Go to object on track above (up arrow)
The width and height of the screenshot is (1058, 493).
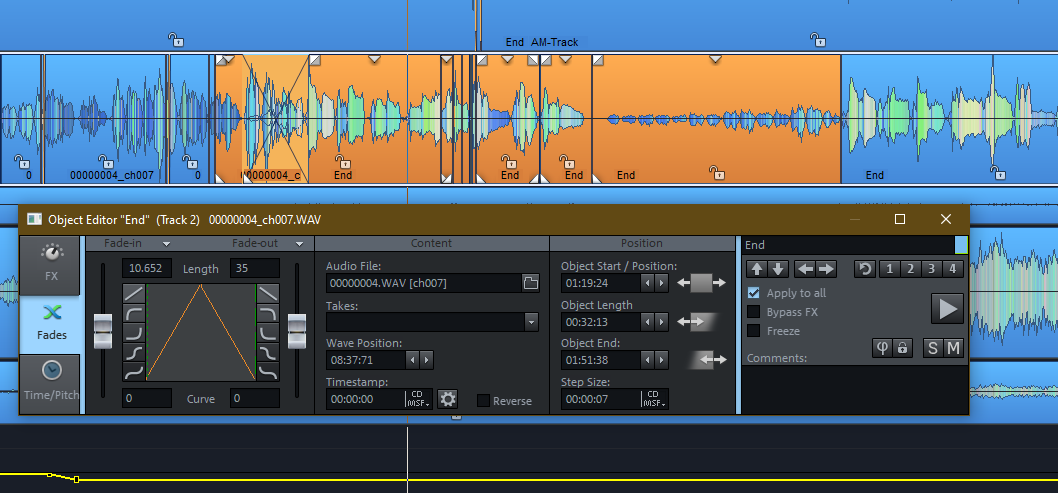[757, 269]
